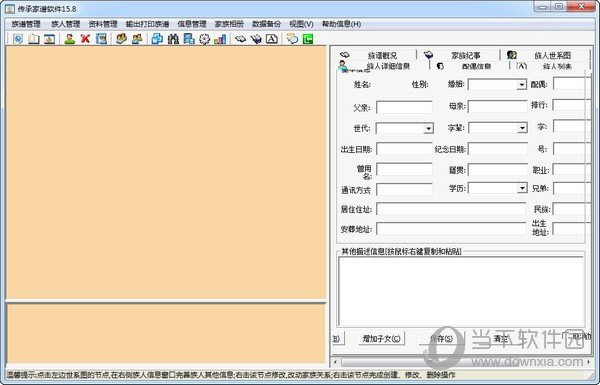Click the letter A toolbar icon
The image size is (600, 385).
[272, 39]
